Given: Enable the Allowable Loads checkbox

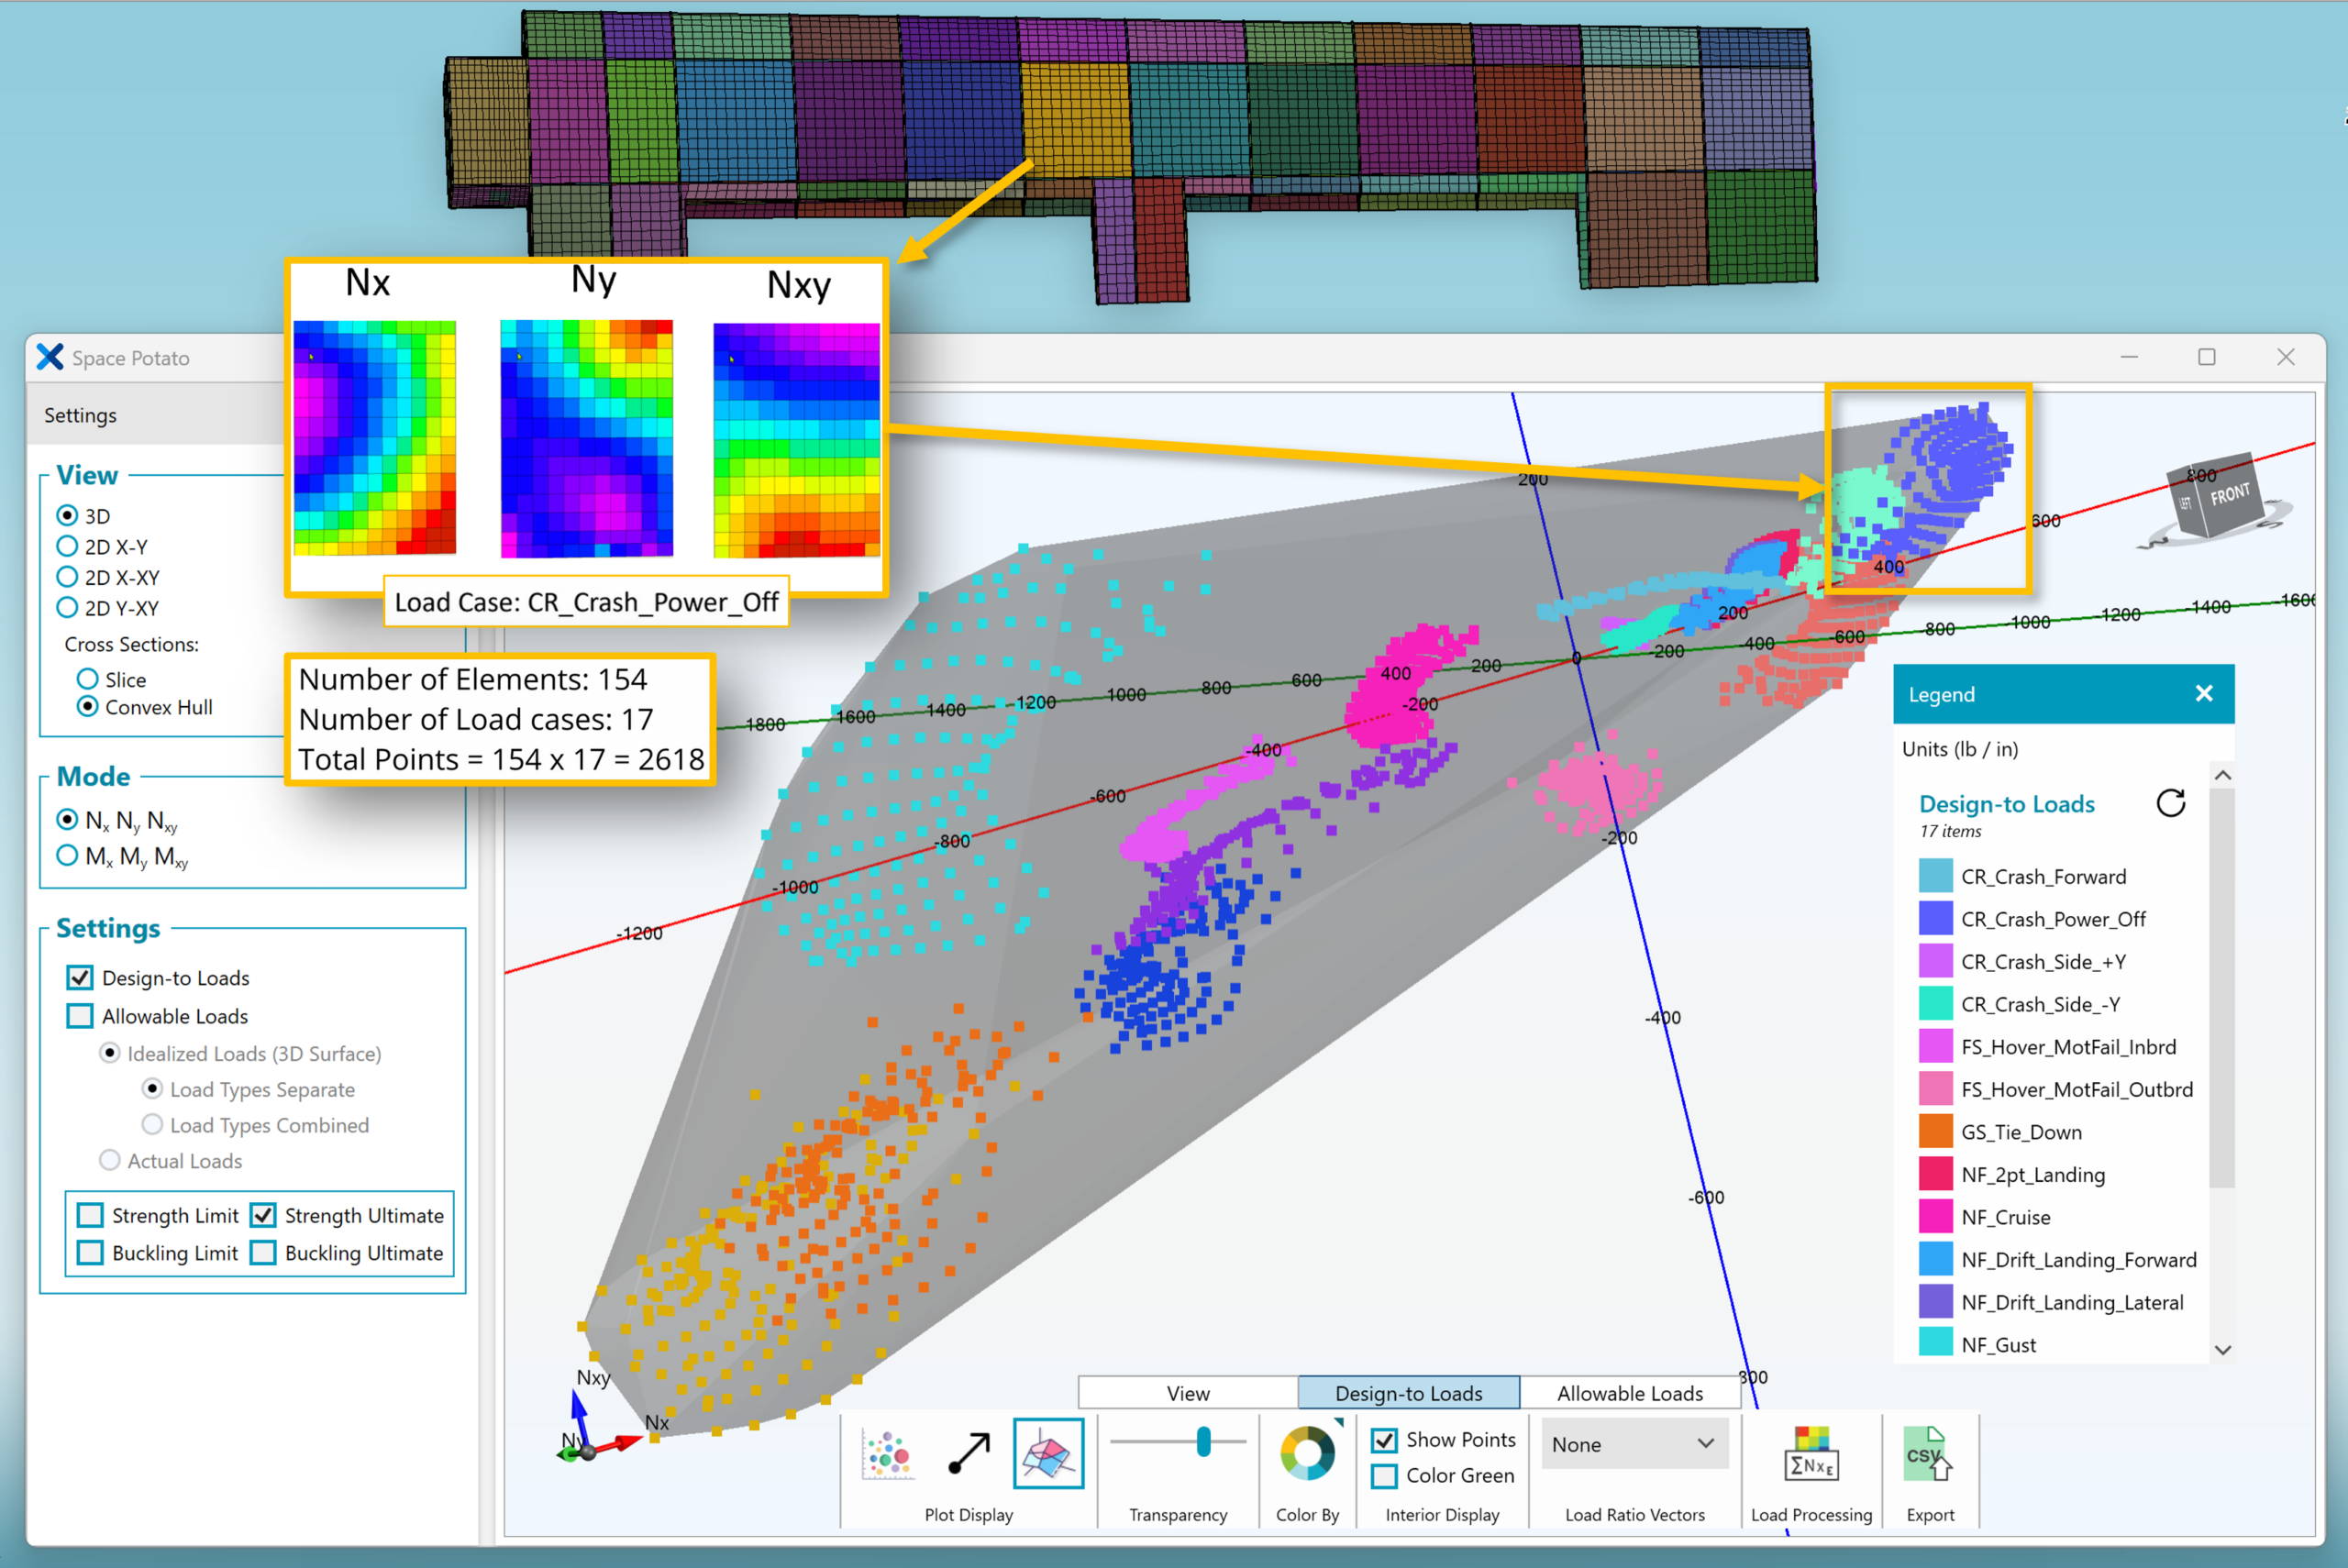Looking at the screenshot, I should coord(80,1016).
